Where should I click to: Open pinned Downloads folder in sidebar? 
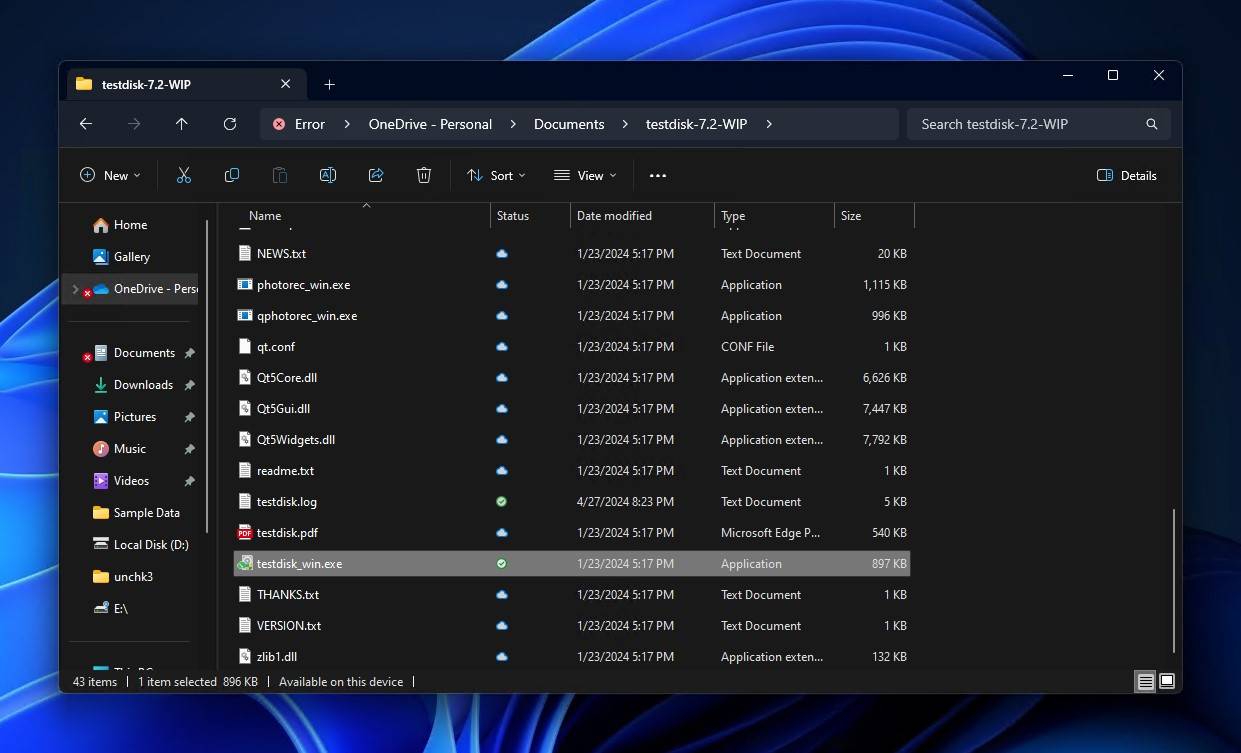[x=143, y=385]
